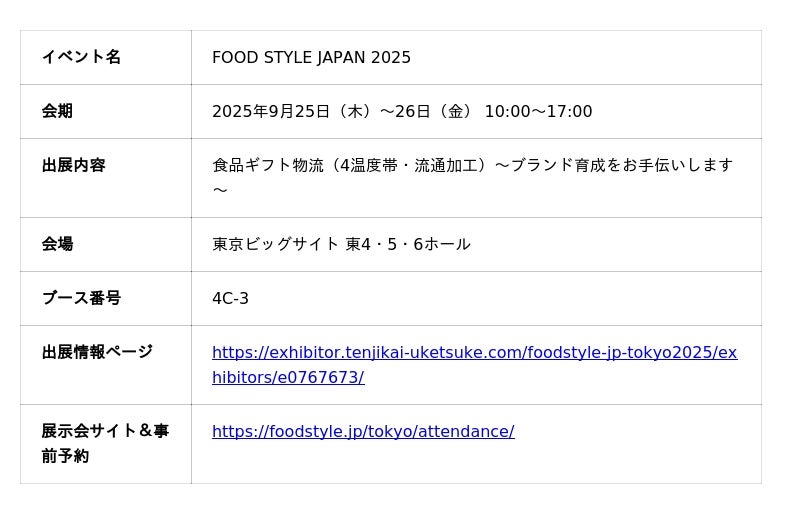The width and height of the screenshot is (800, 514).
Task: Click the 会場 row label
Action: click(57, 244)
